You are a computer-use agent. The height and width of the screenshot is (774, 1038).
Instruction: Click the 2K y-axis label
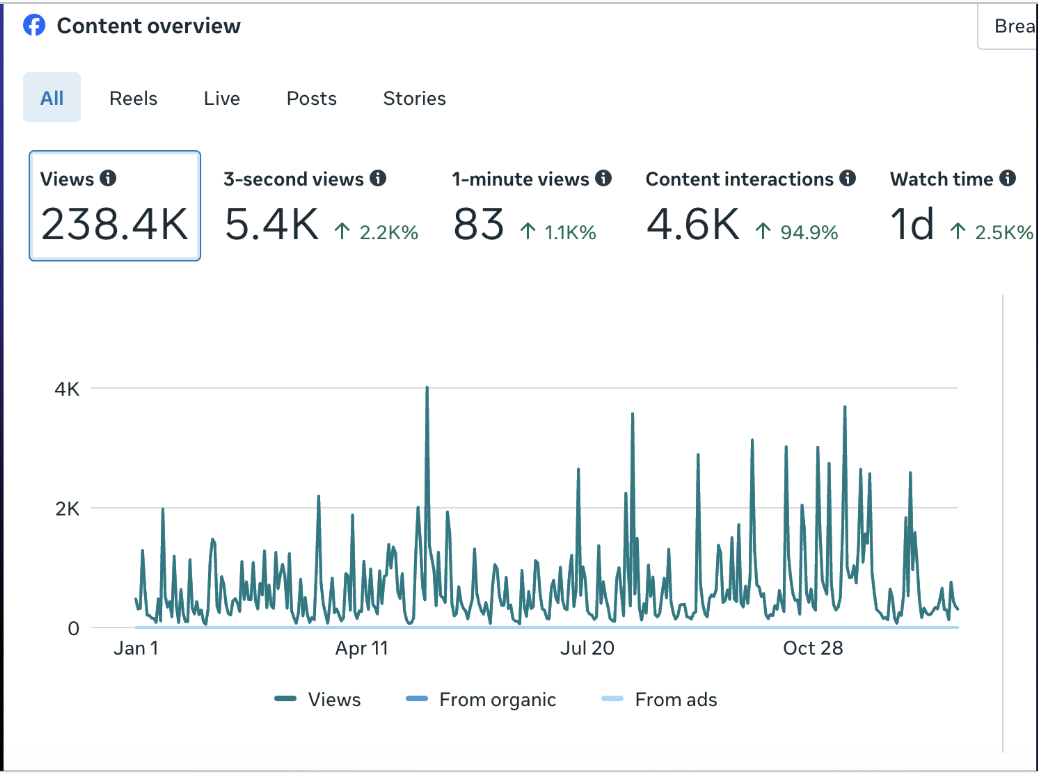[x=67, y=509]
